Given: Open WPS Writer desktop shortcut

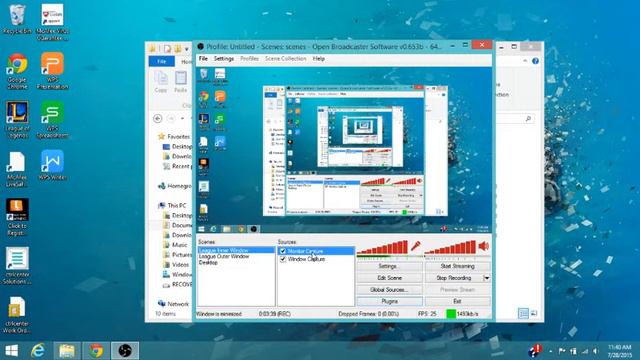Looking at the screenshot, I should pyautogui.click(x=52, y=165).
